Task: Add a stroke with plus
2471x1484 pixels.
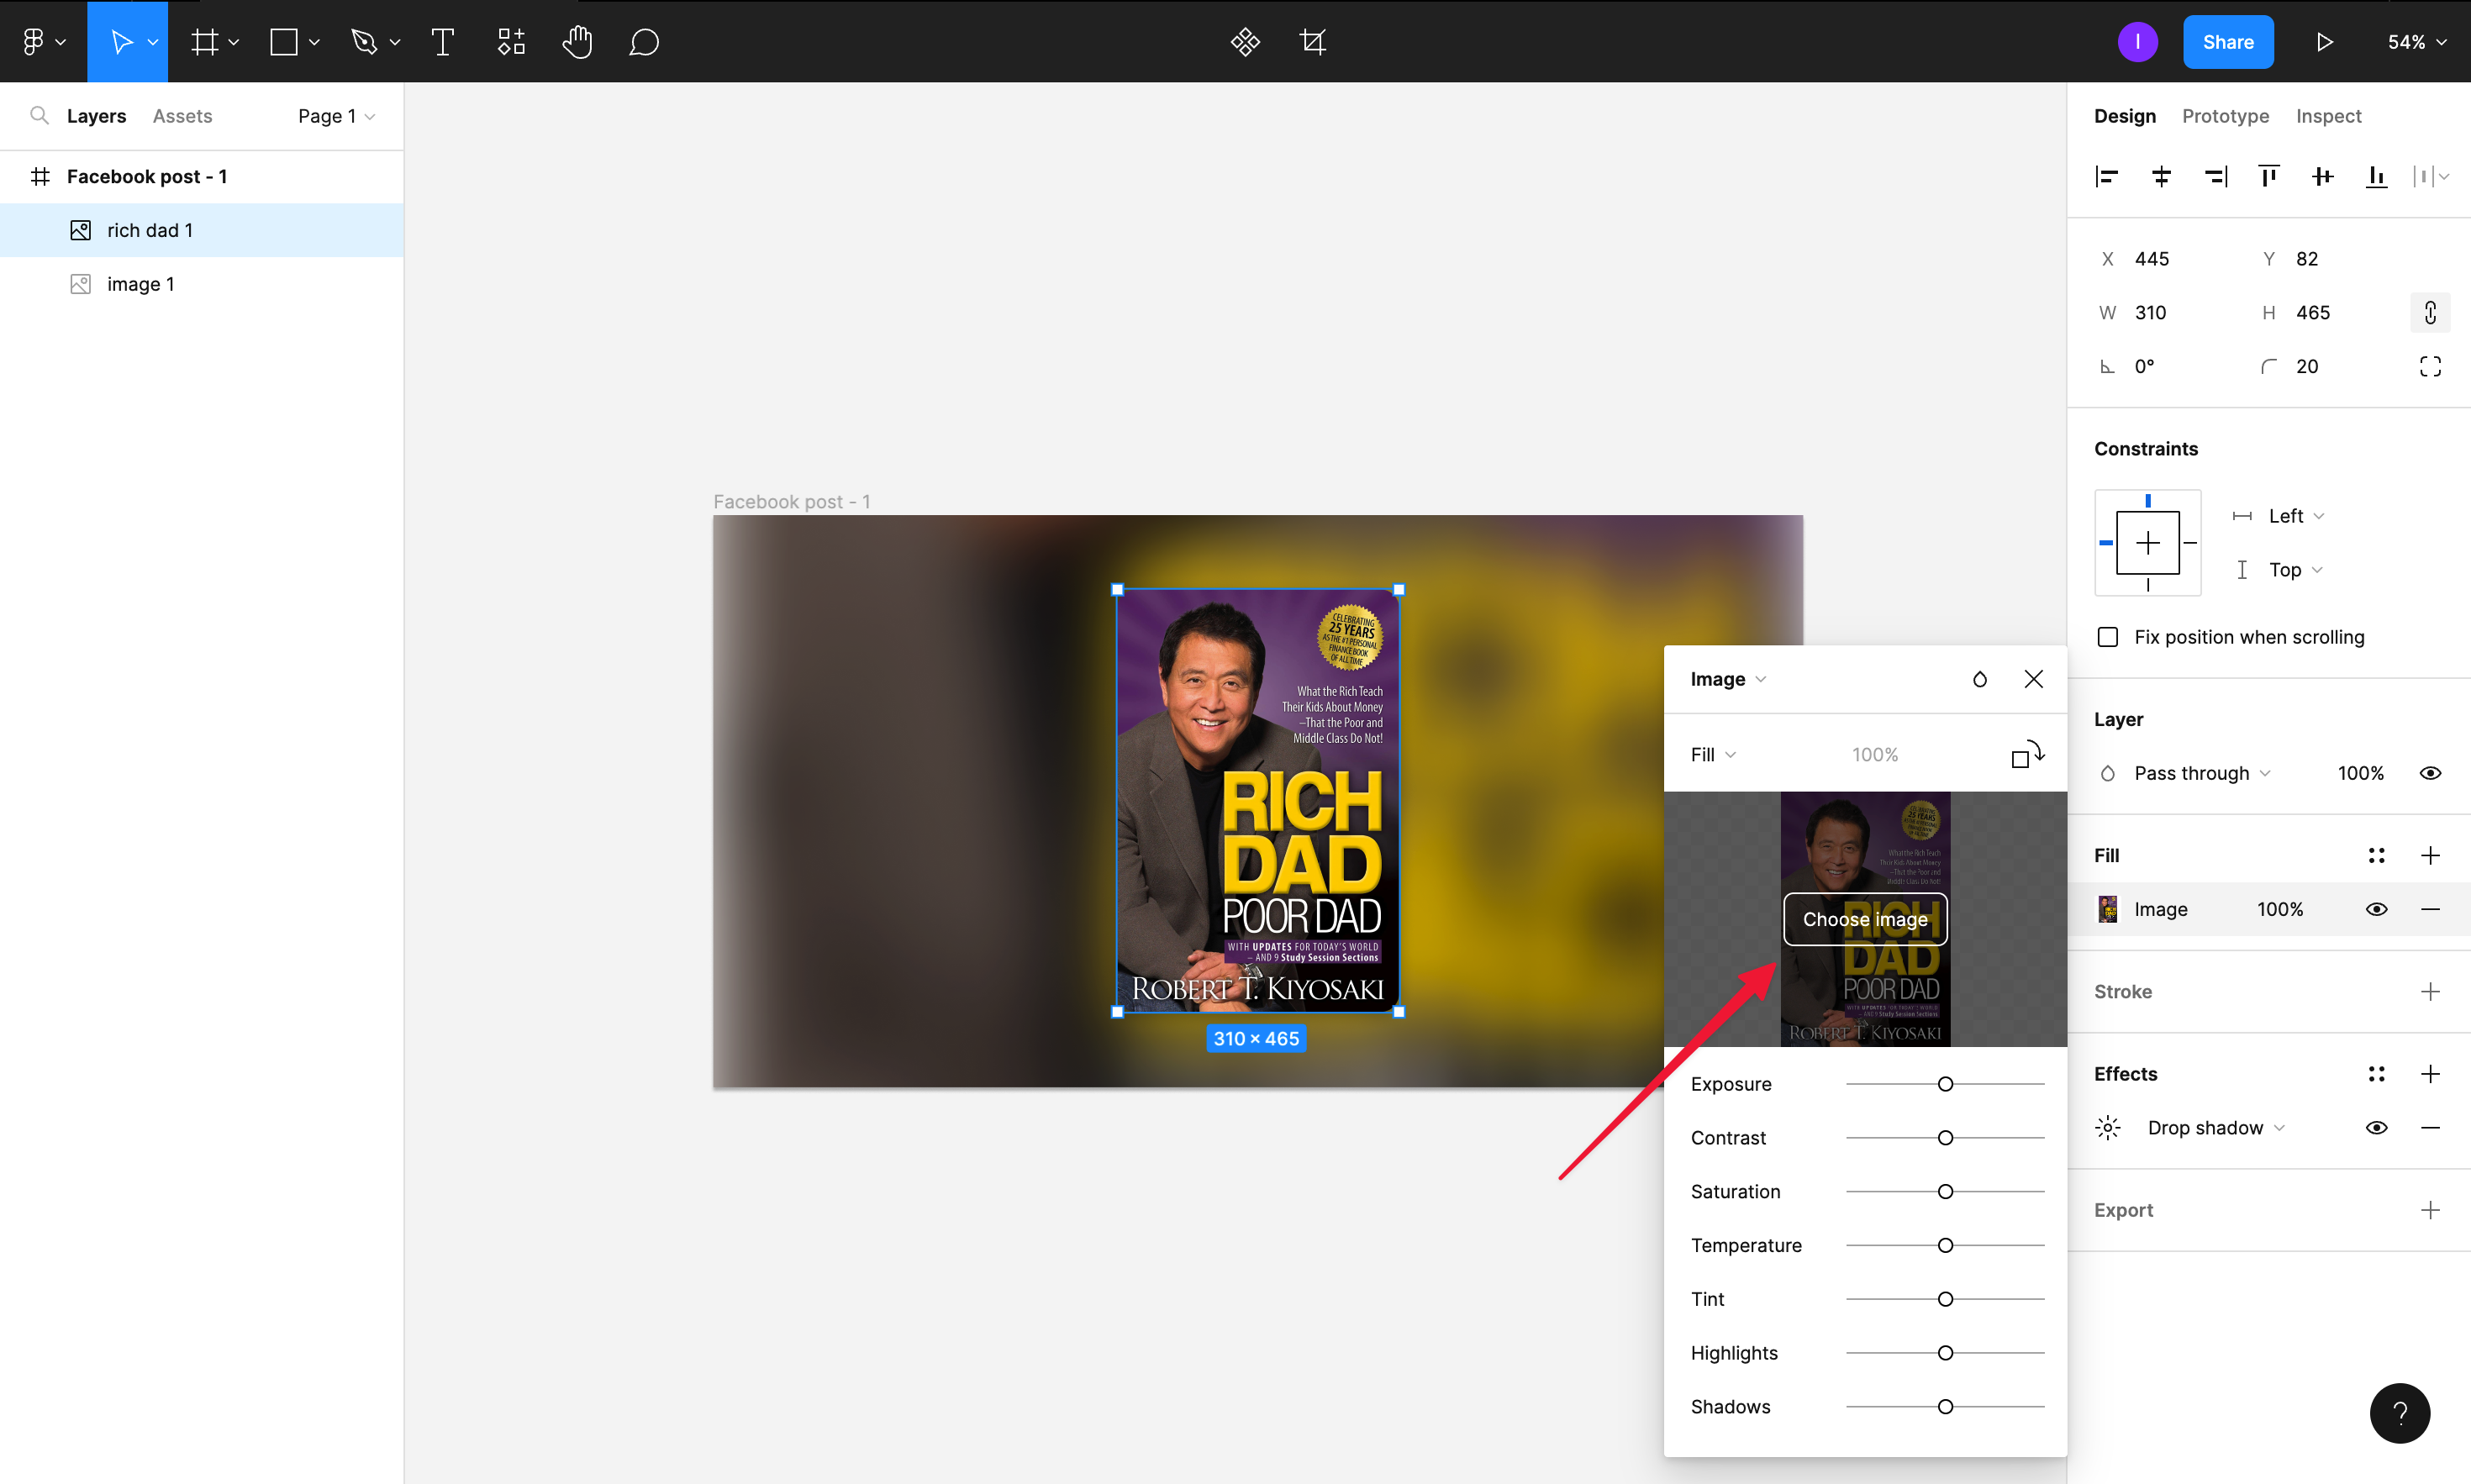Action: click(2430, 991)
